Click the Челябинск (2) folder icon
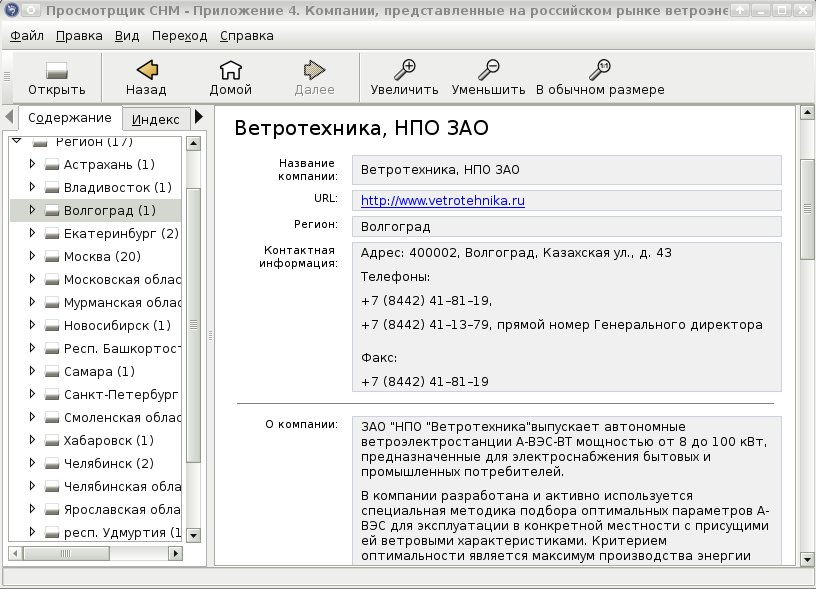The width and height of the screenshot is (816, 589). (x=52, y=464)
